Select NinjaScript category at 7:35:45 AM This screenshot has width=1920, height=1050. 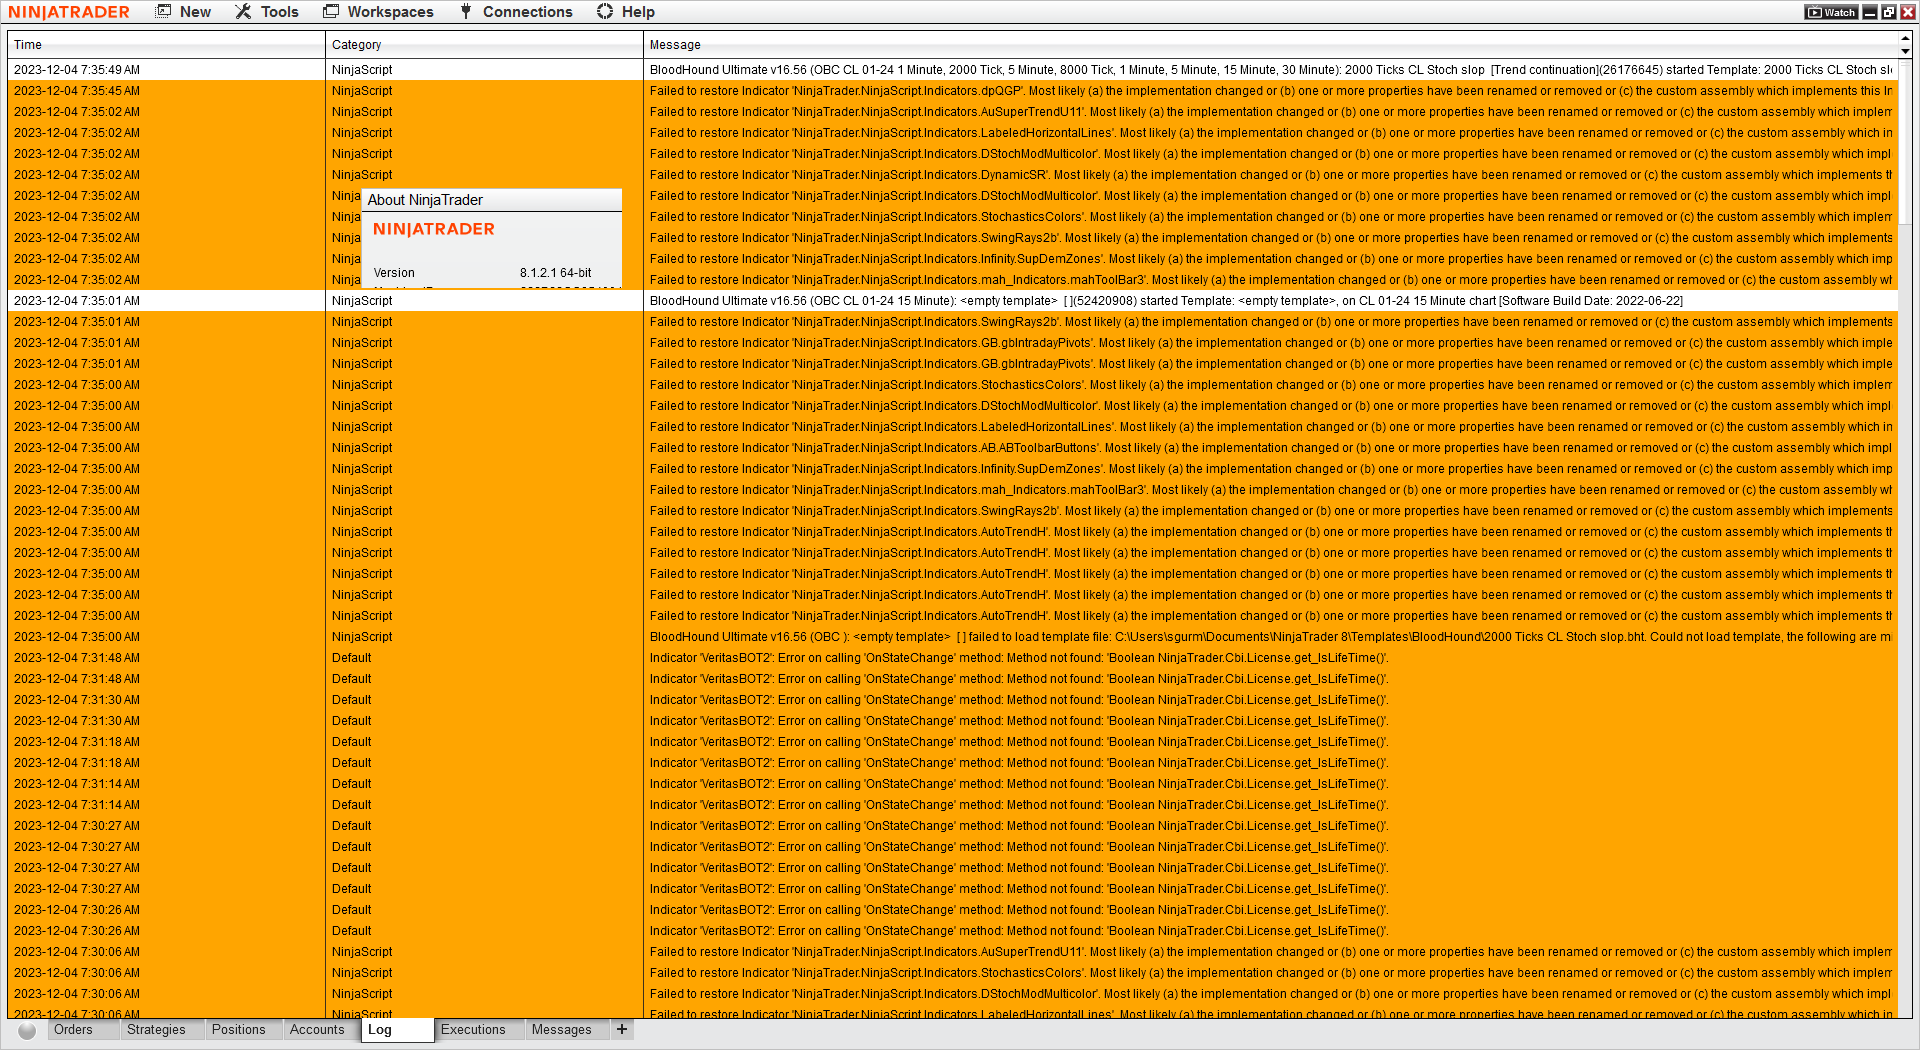point(484,91)
